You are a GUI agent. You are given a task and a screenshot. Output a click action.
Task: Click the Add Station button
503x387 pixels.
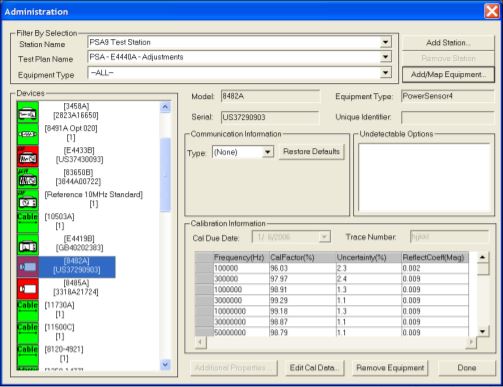[448, 43]
